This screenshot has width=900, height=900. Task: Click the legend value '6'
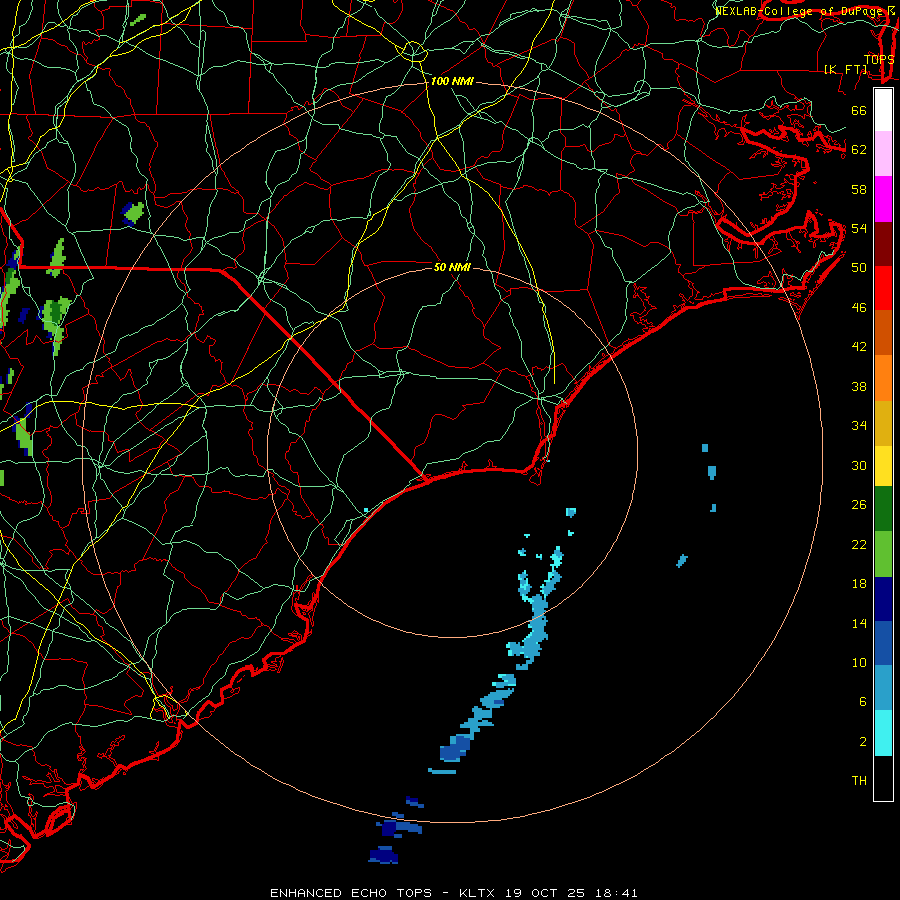pyautogui.click(x=863, y=702)
